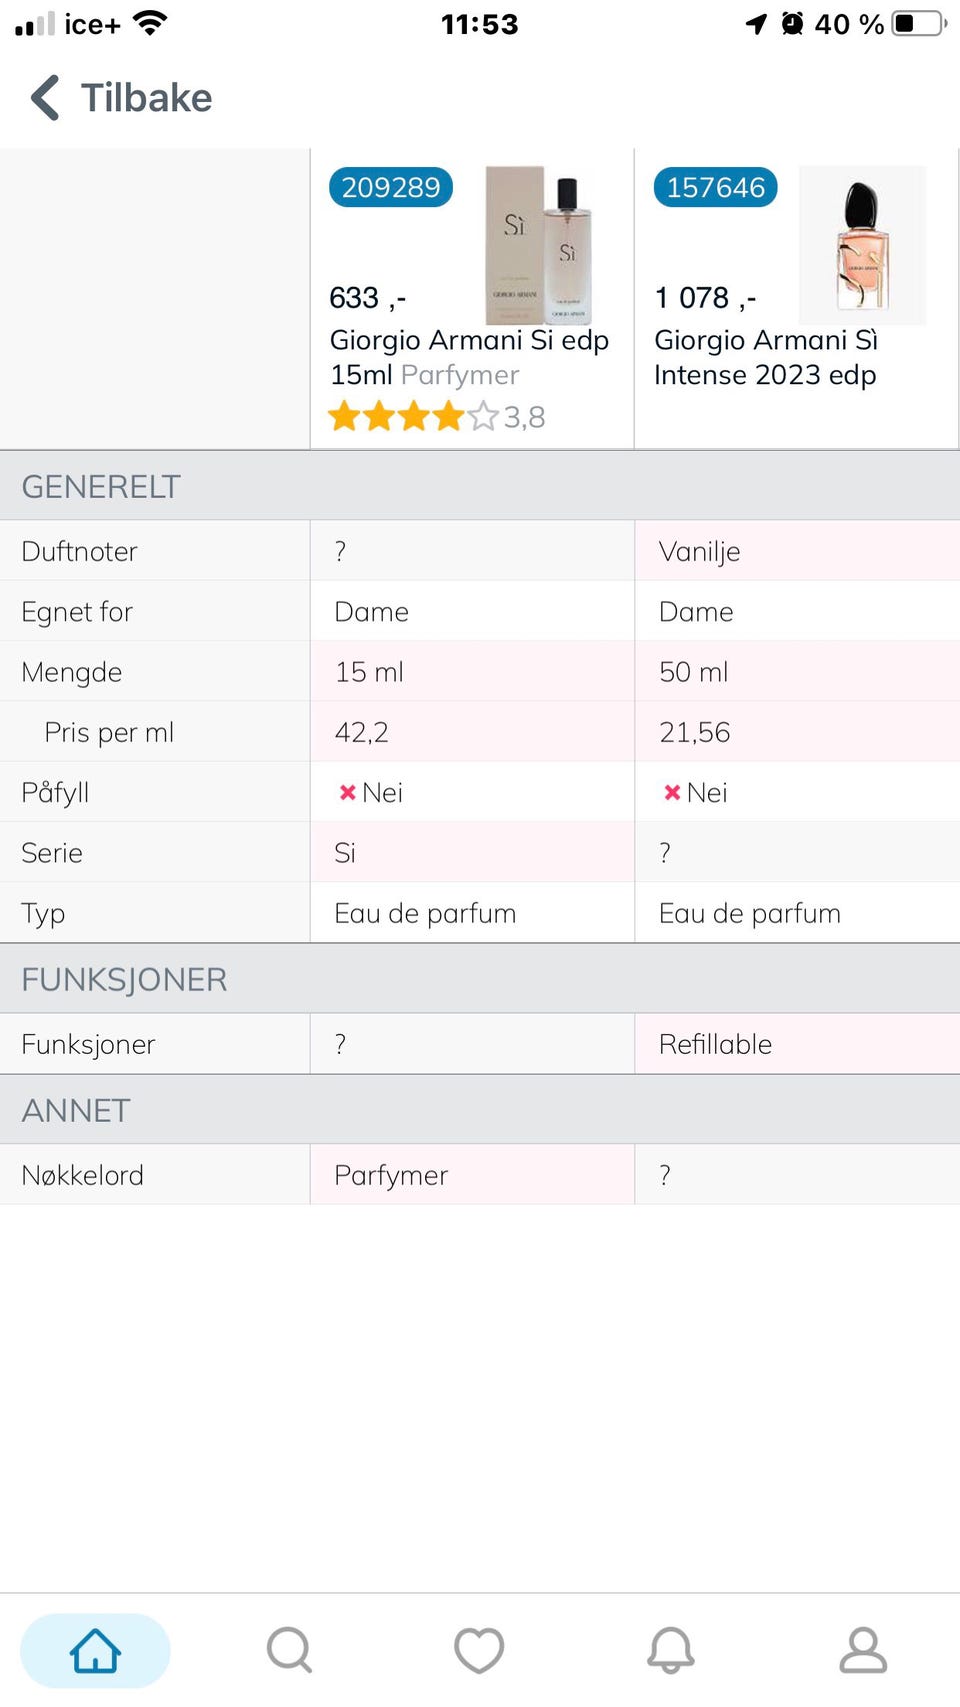Click the back chevron next to Tilbake
The image size is (960, 1707).
[x=41, y=97]
